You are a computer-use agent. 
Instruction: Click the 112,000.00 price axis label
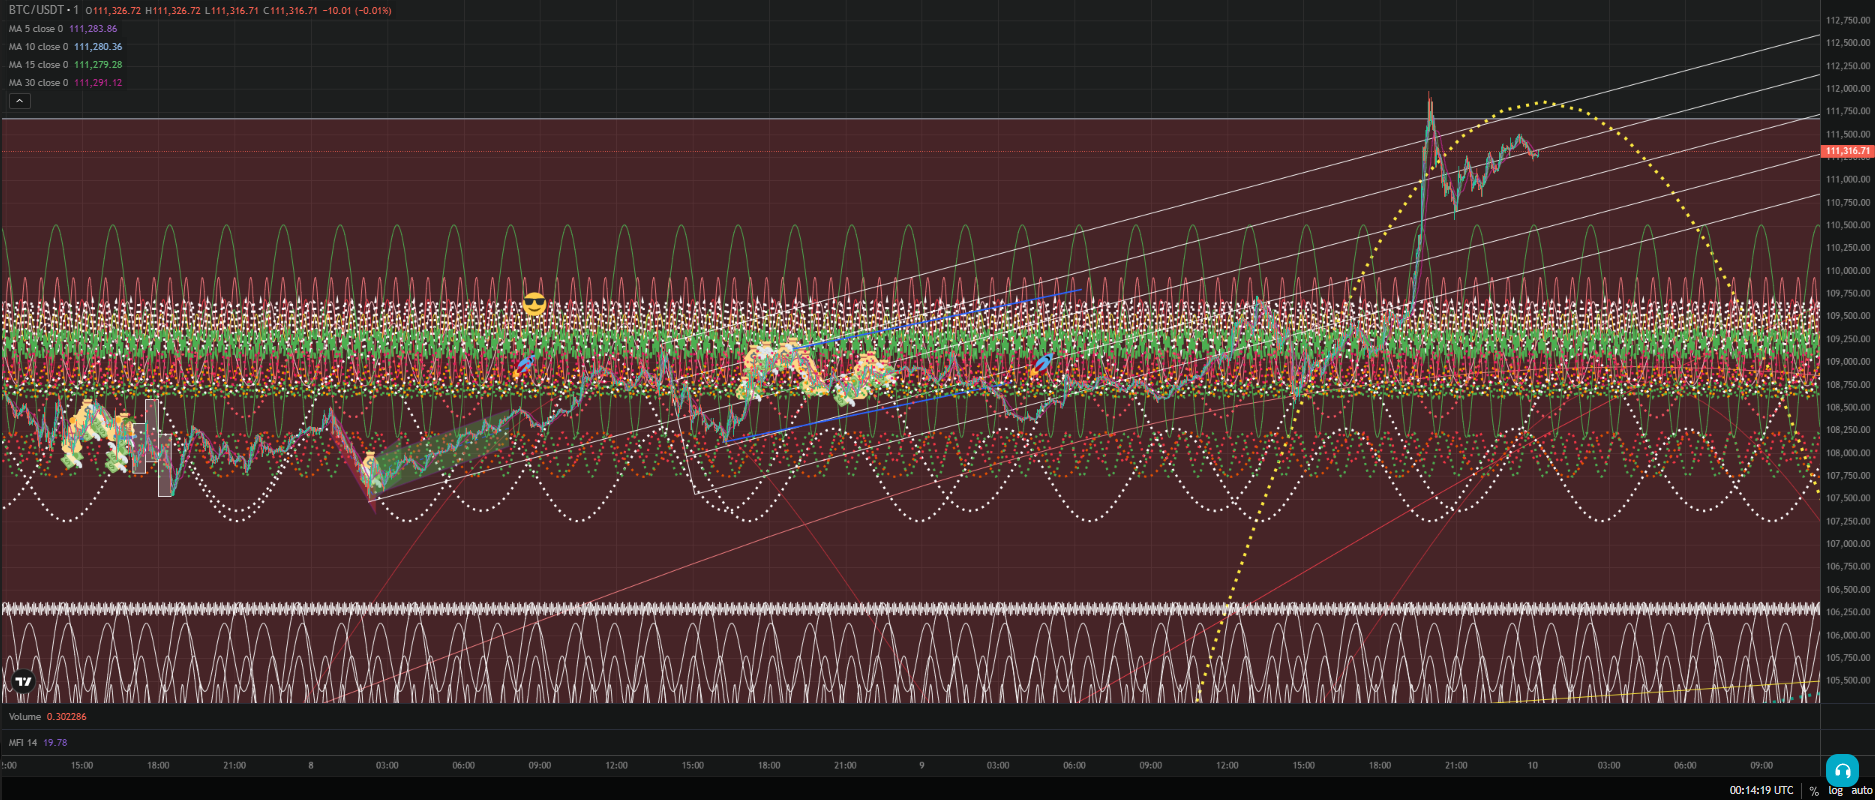pyautogui.click(x=1848, y=89)
